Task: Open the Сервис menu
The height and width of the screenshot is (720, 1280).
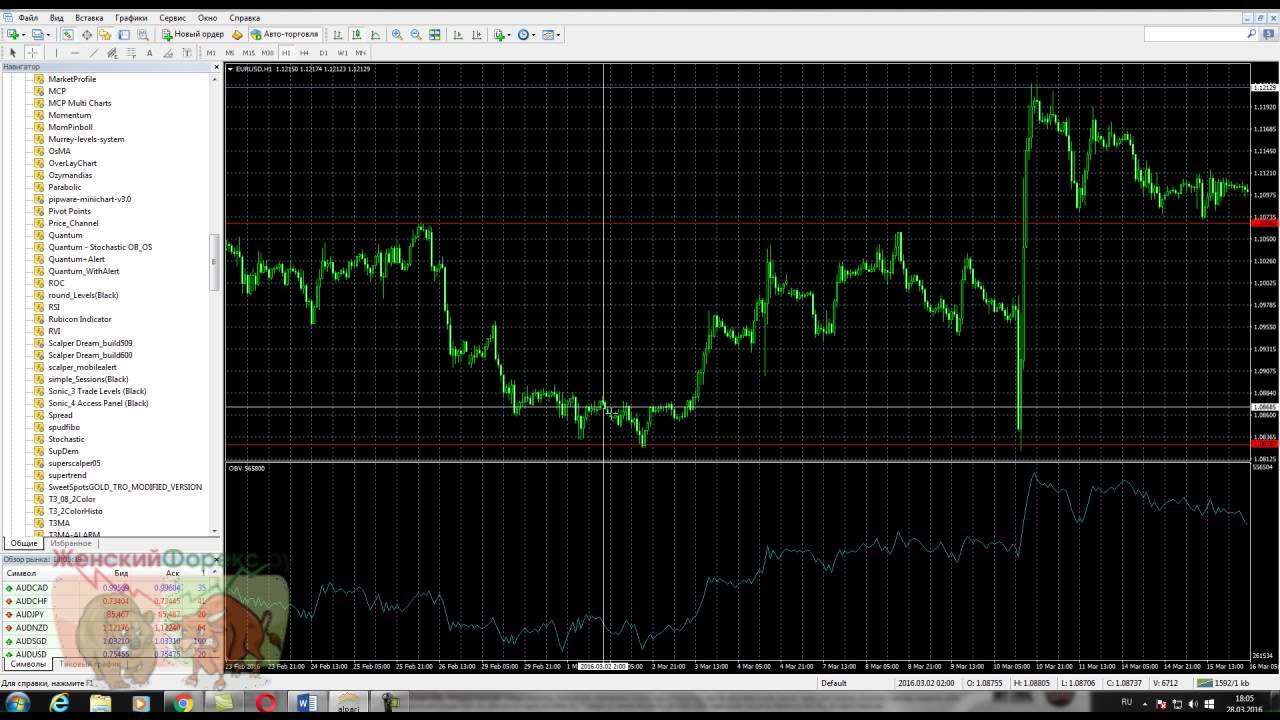Action: [x=172, y=18]
